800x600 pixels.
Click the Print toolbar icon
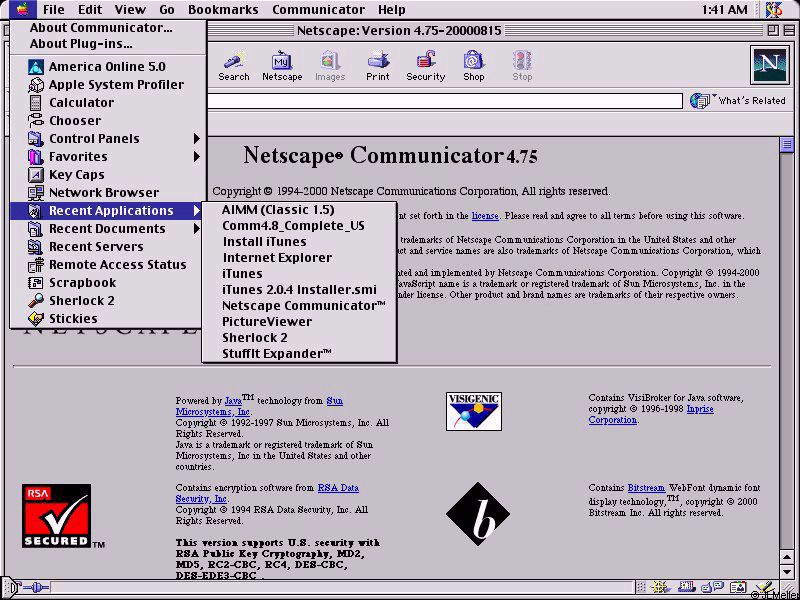[378, 66]
